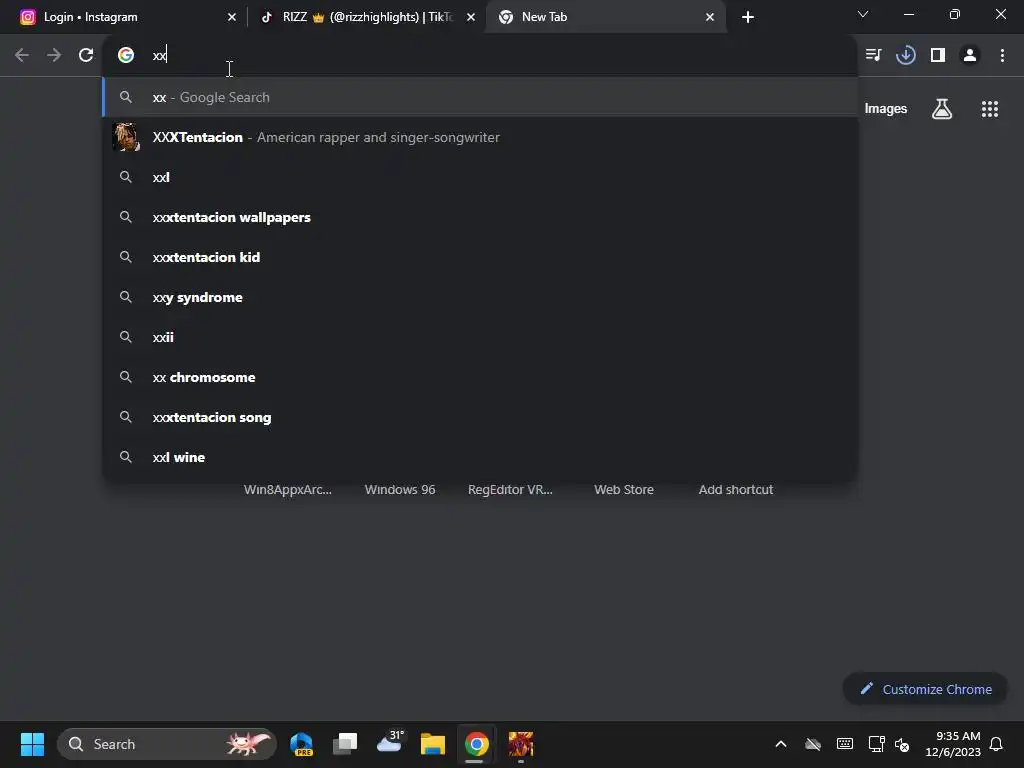Screen dimensions: 1024x768
Task: Open the media control playlist icon
Action: 873,56
